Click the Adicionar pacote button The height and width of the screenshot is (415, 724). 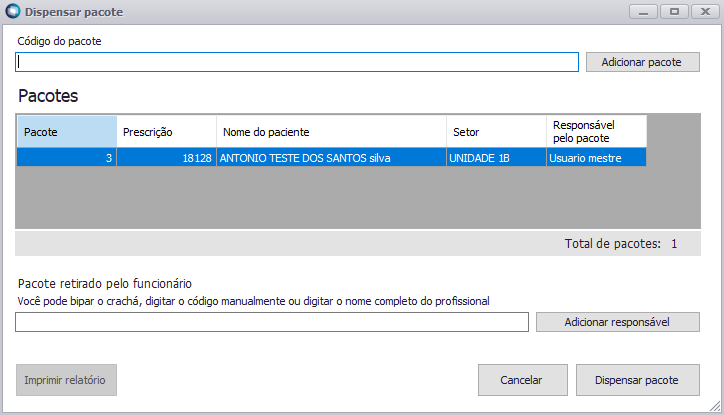click(x=643, y=62)
